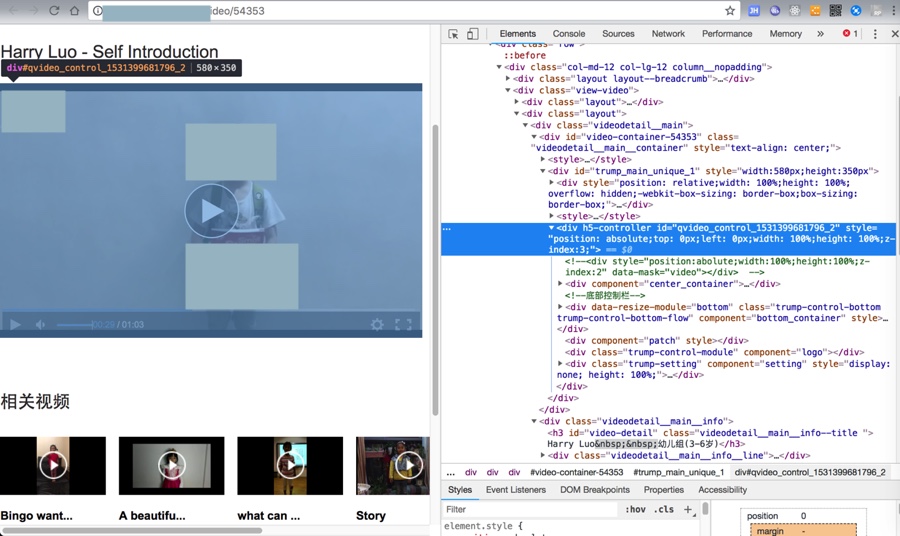
Task: Click the video settings gear icon
Action: (377, 325)
